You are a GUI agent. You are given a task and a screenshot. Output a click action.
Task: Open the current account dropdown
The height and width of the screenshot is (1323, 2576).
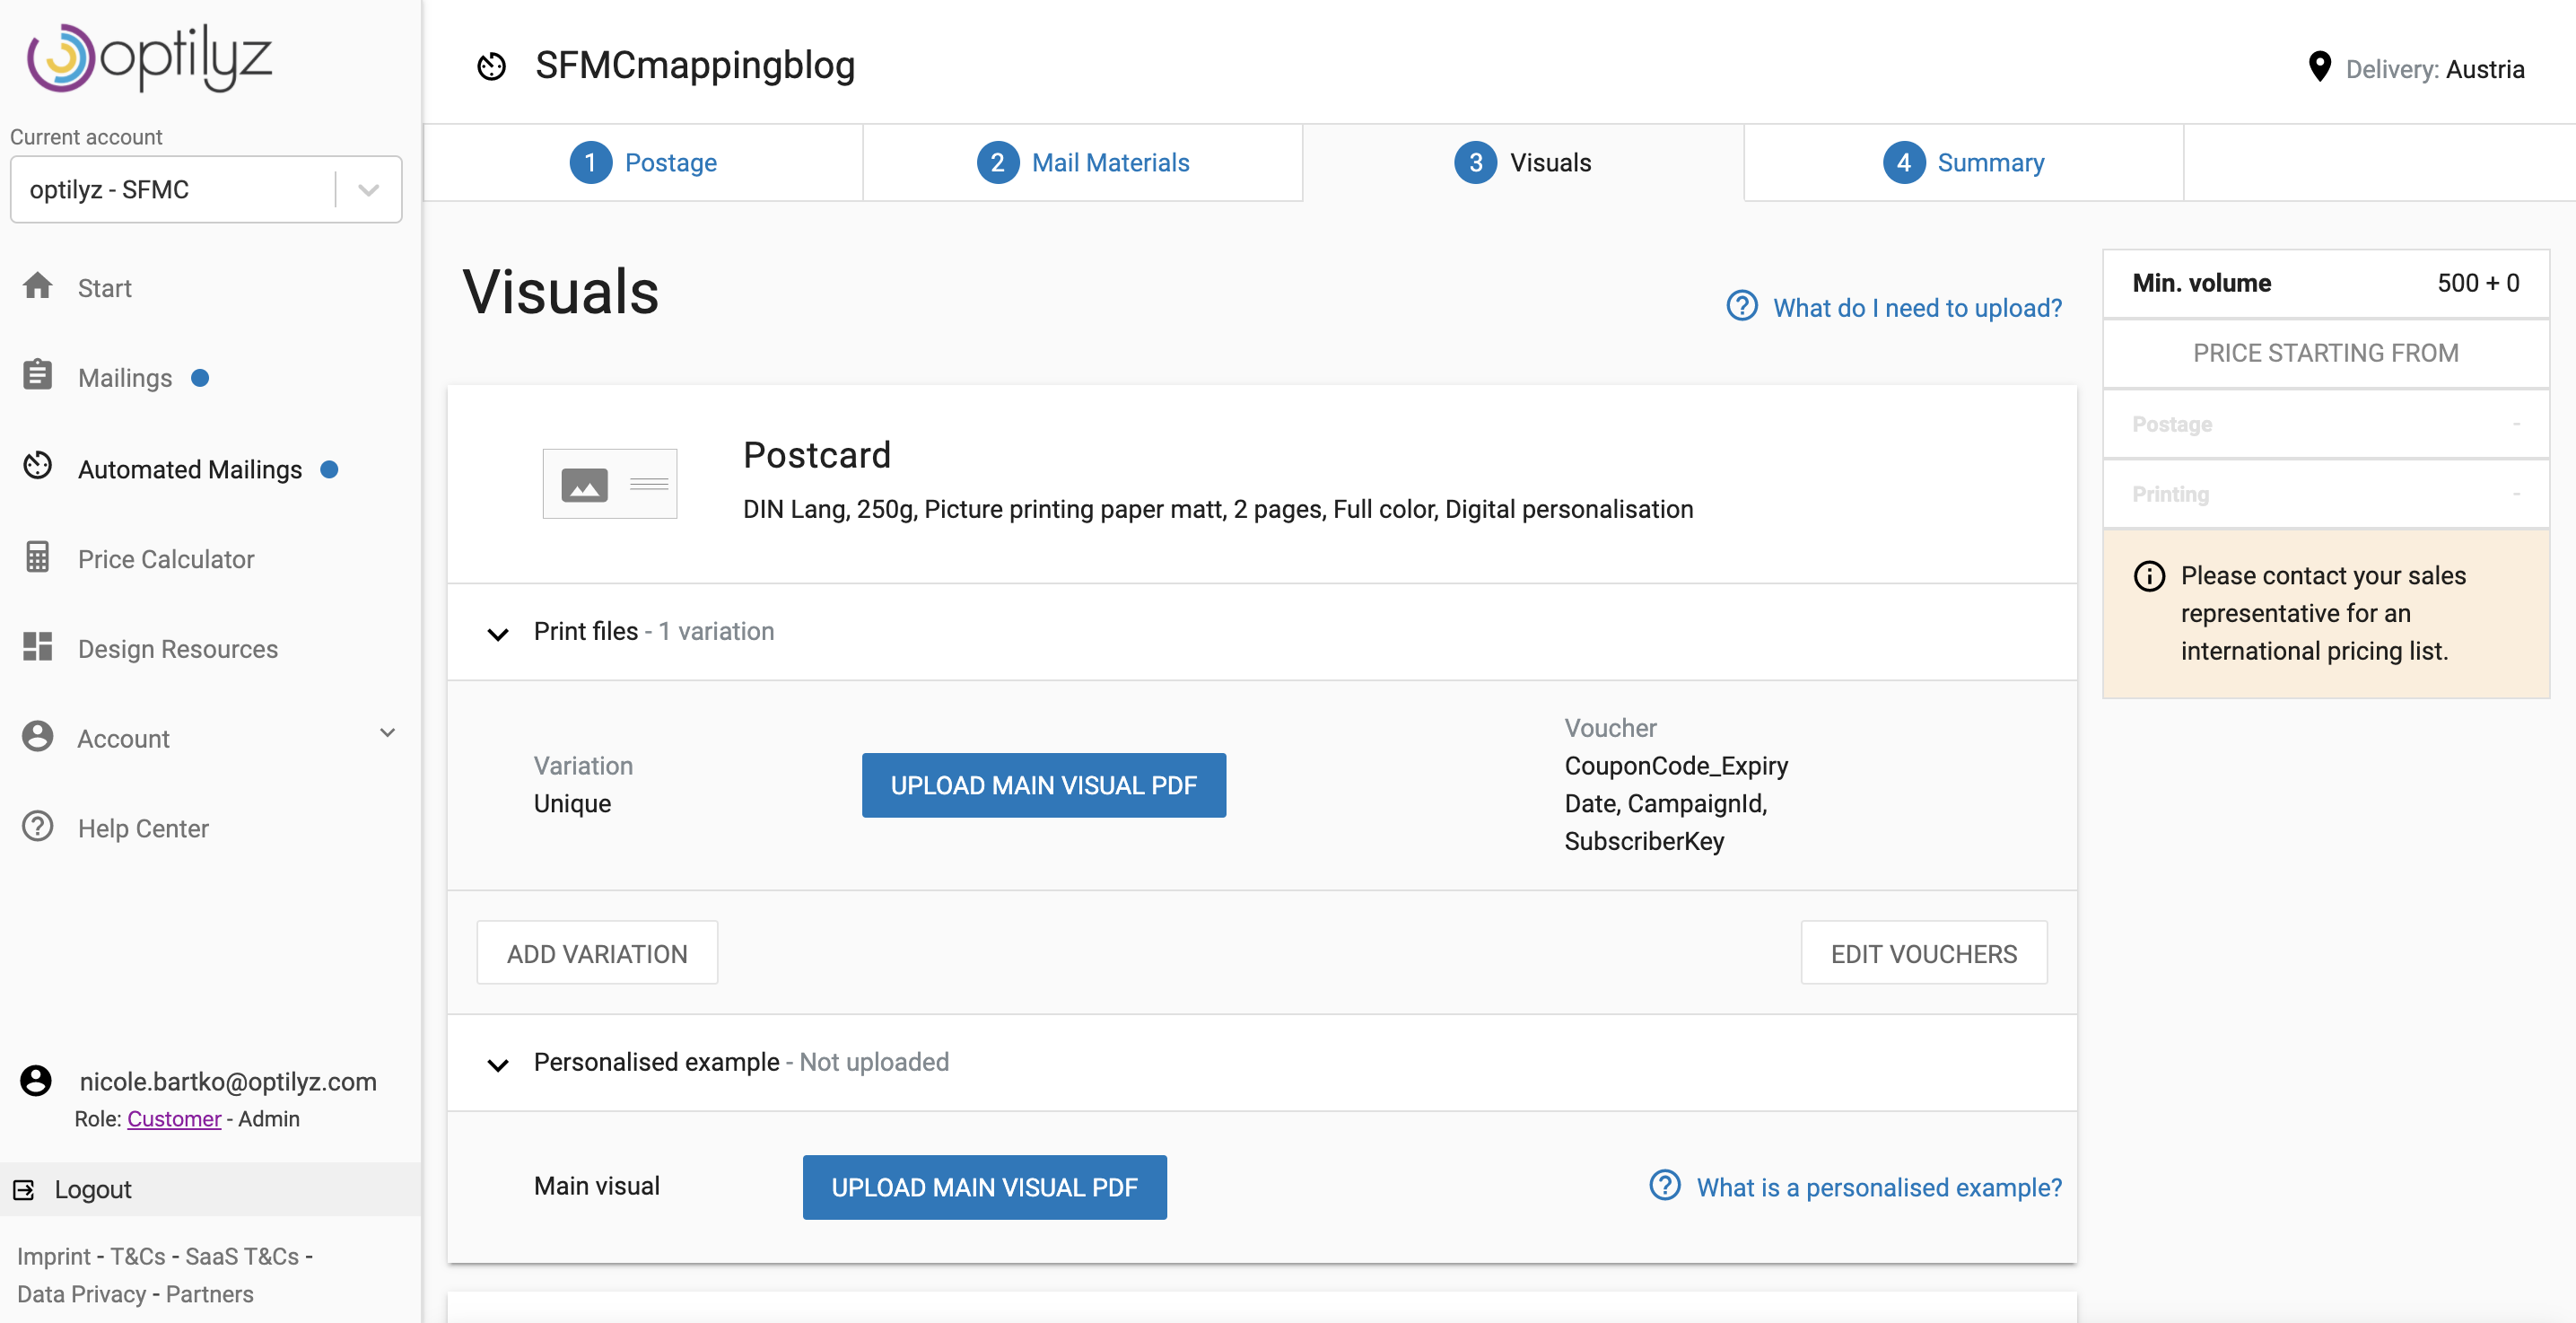[x=368, y=190]
